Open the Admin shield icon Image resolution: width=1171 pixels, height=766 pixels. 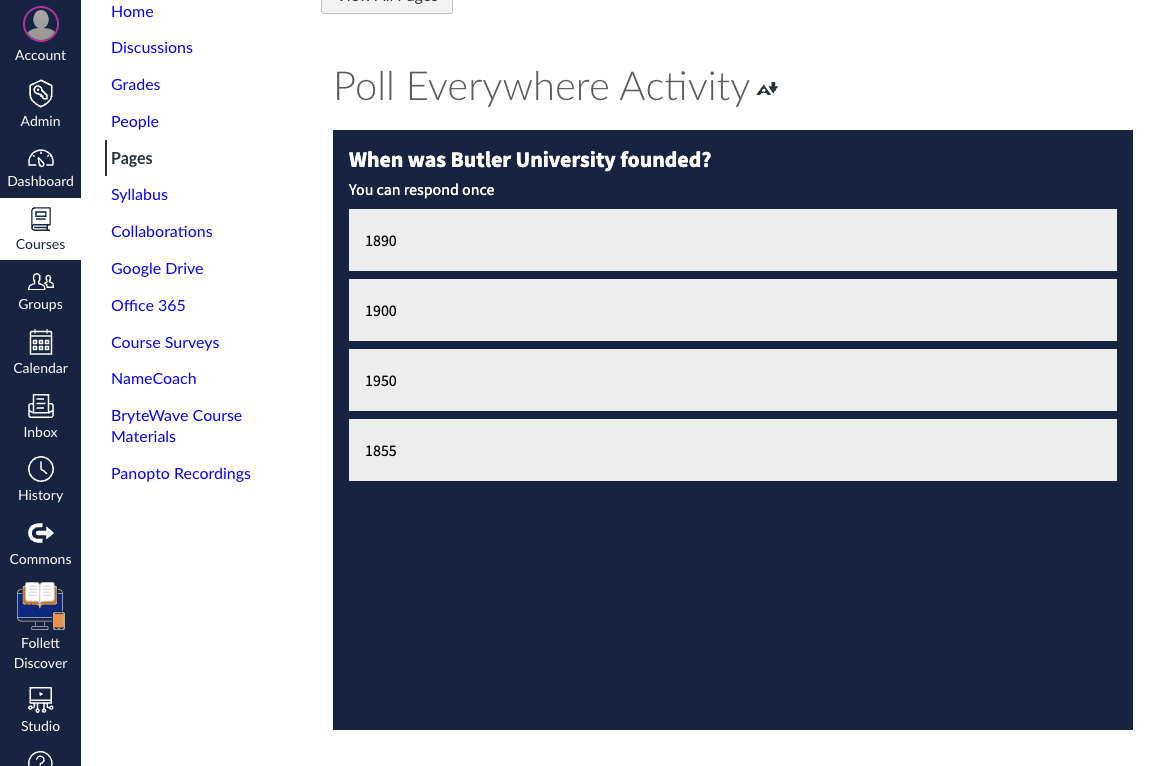point(40,94)
